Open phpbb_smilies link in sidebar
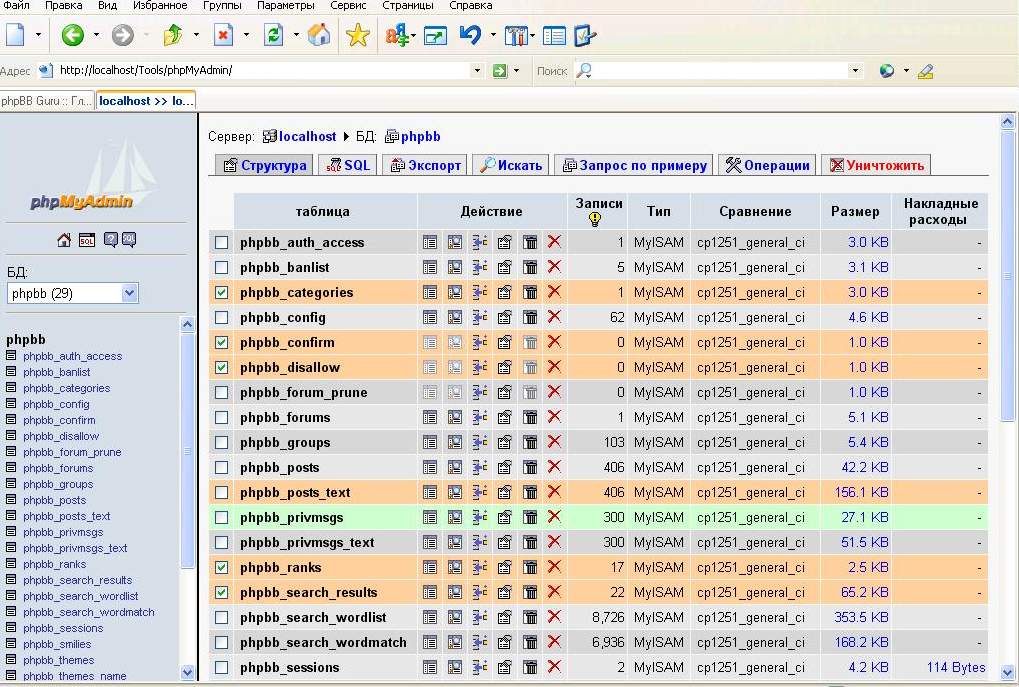The height and width of the screenshot is (687, 1019). (57, 644)
